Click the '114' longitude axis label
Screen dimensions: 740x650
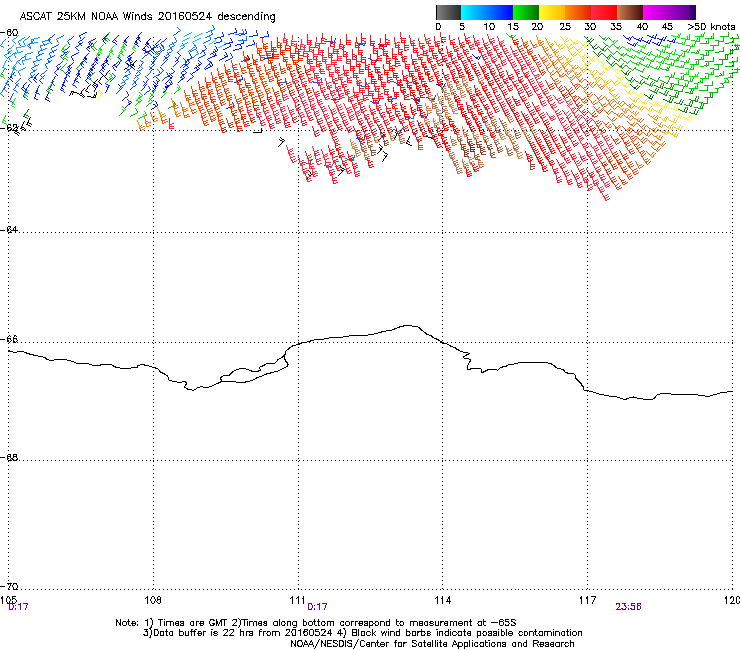(x=443, y=599)
